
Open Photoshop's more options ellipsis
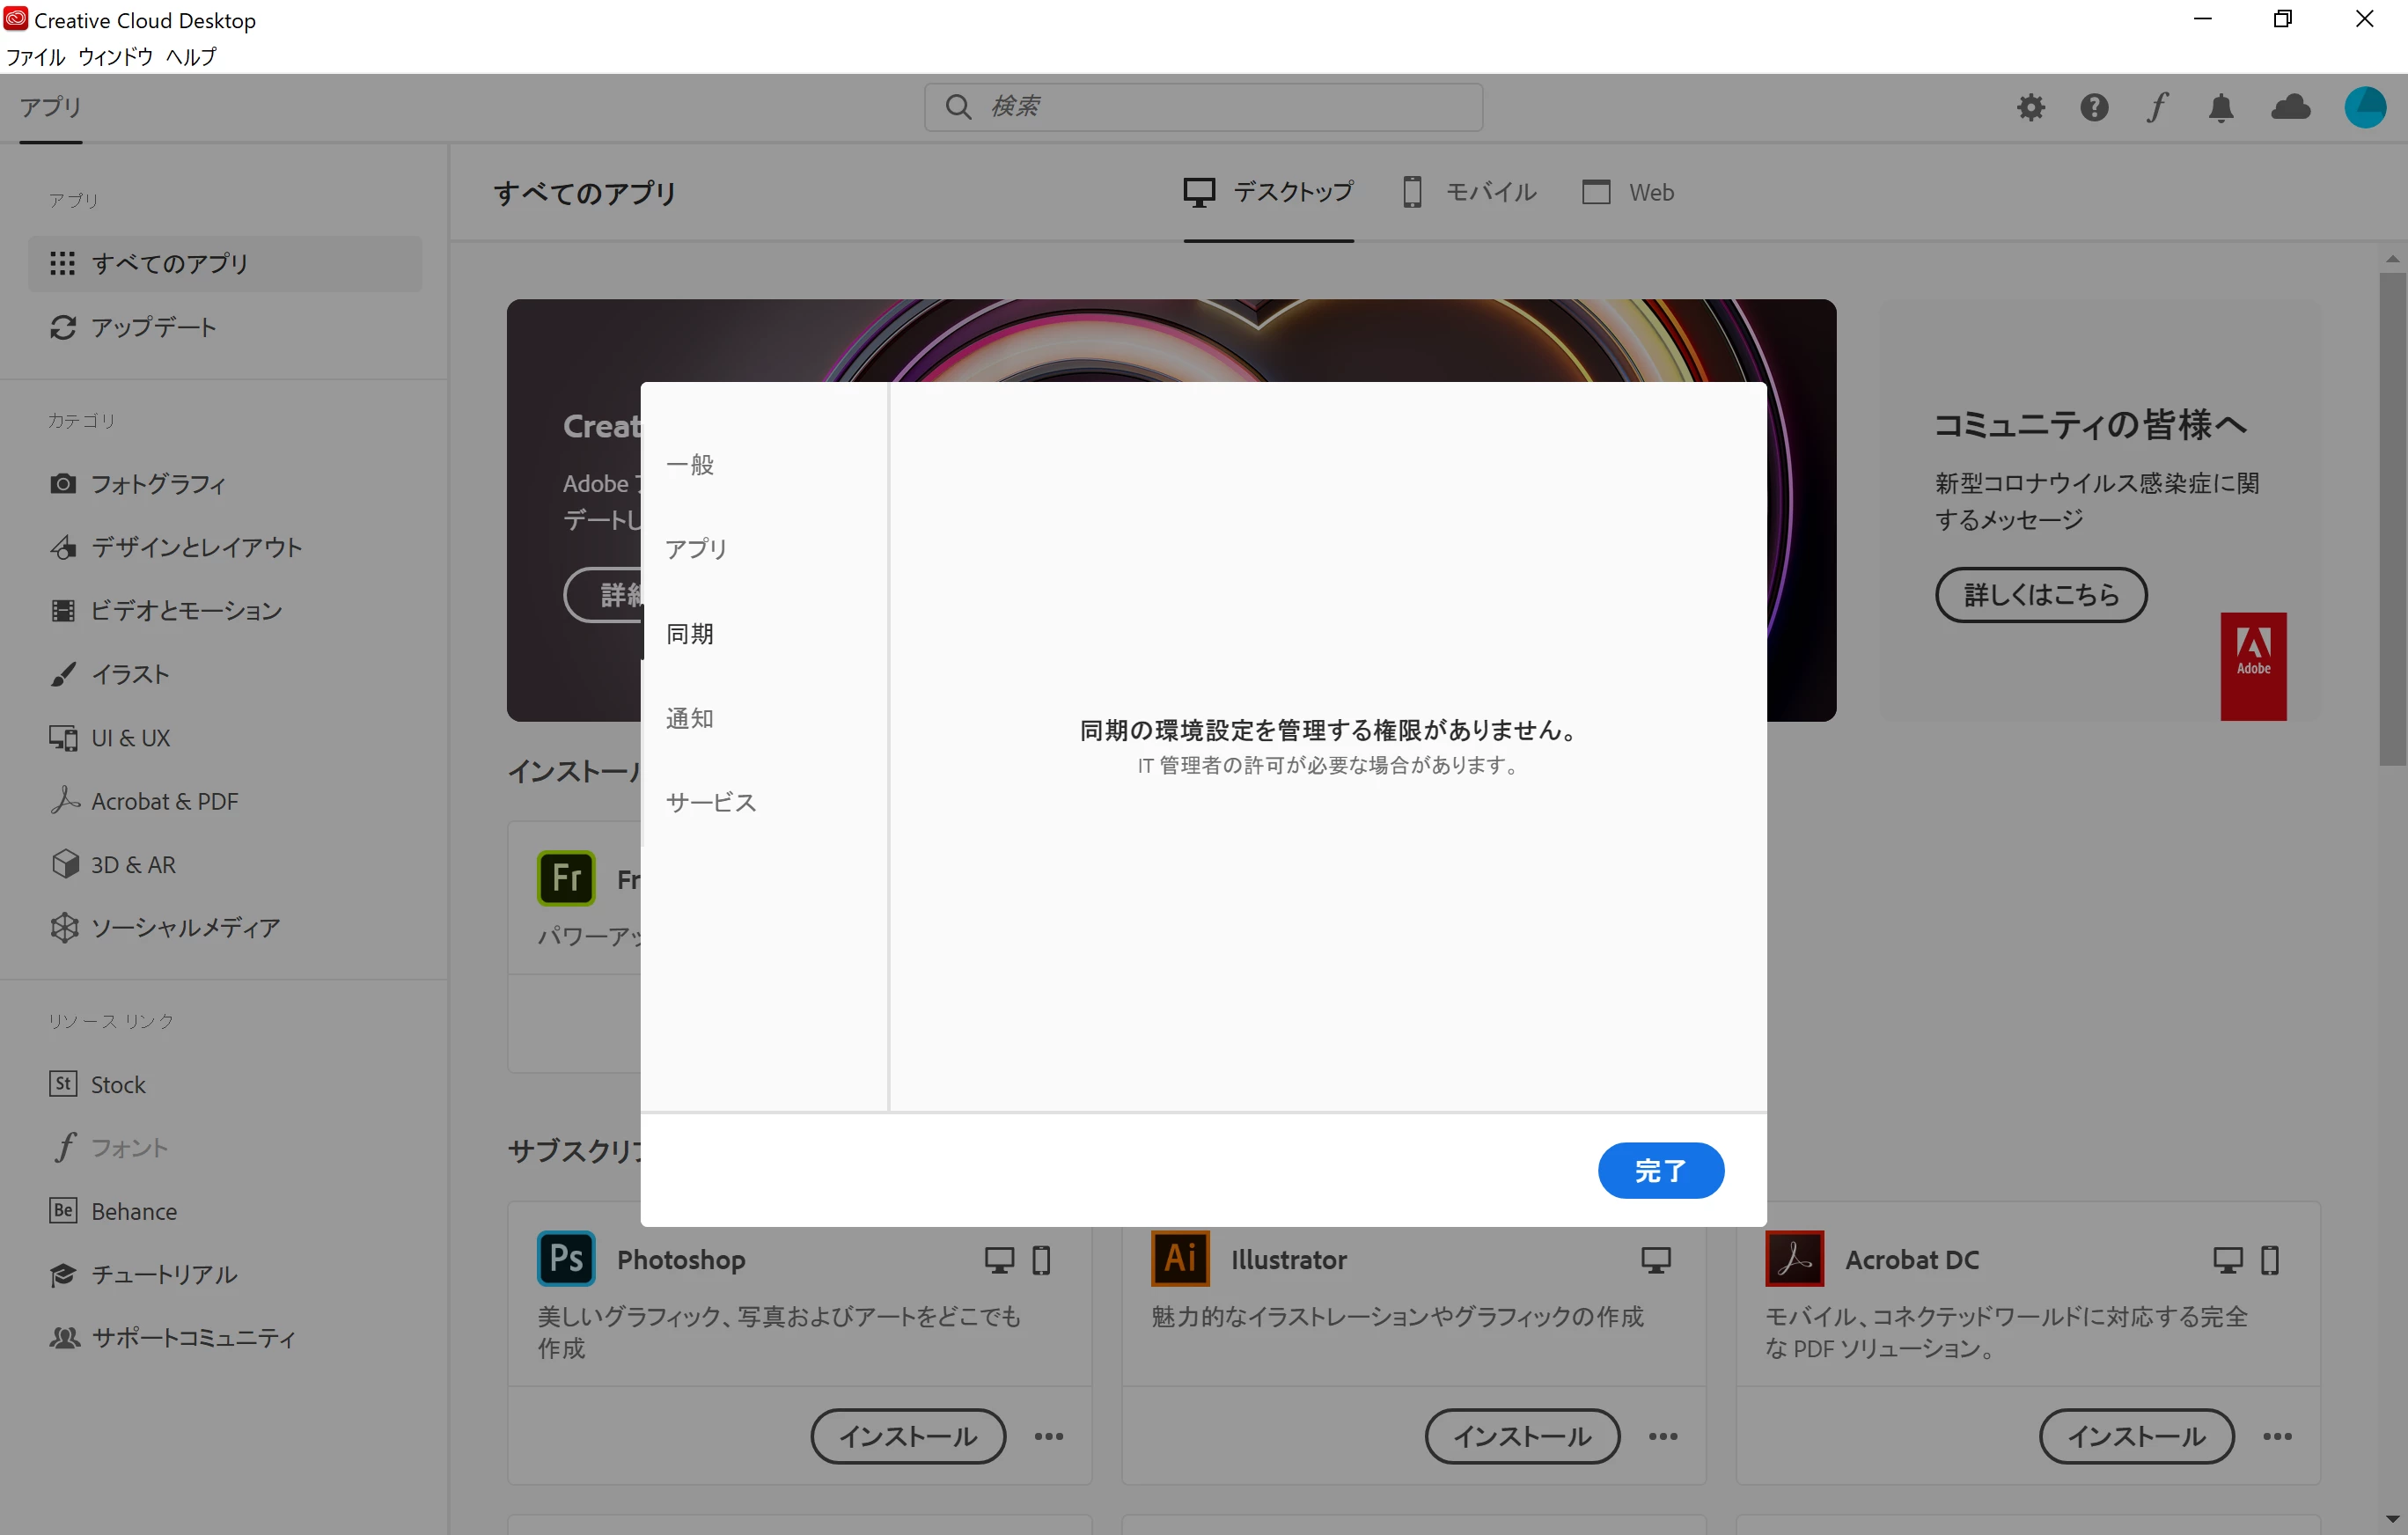(1049, 1436)
